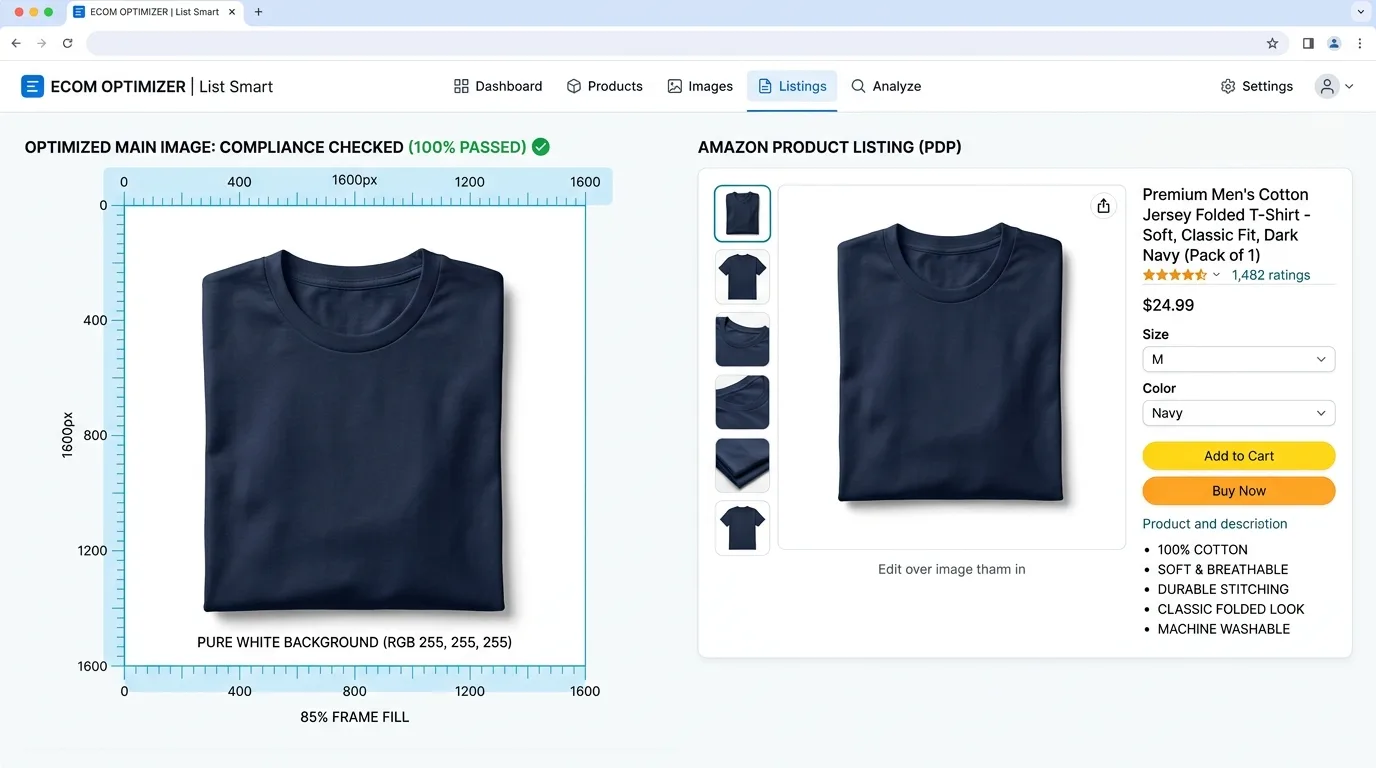Click the share icon on product image
Viewport: 1376px width, 768px height.
[1103, 205]
